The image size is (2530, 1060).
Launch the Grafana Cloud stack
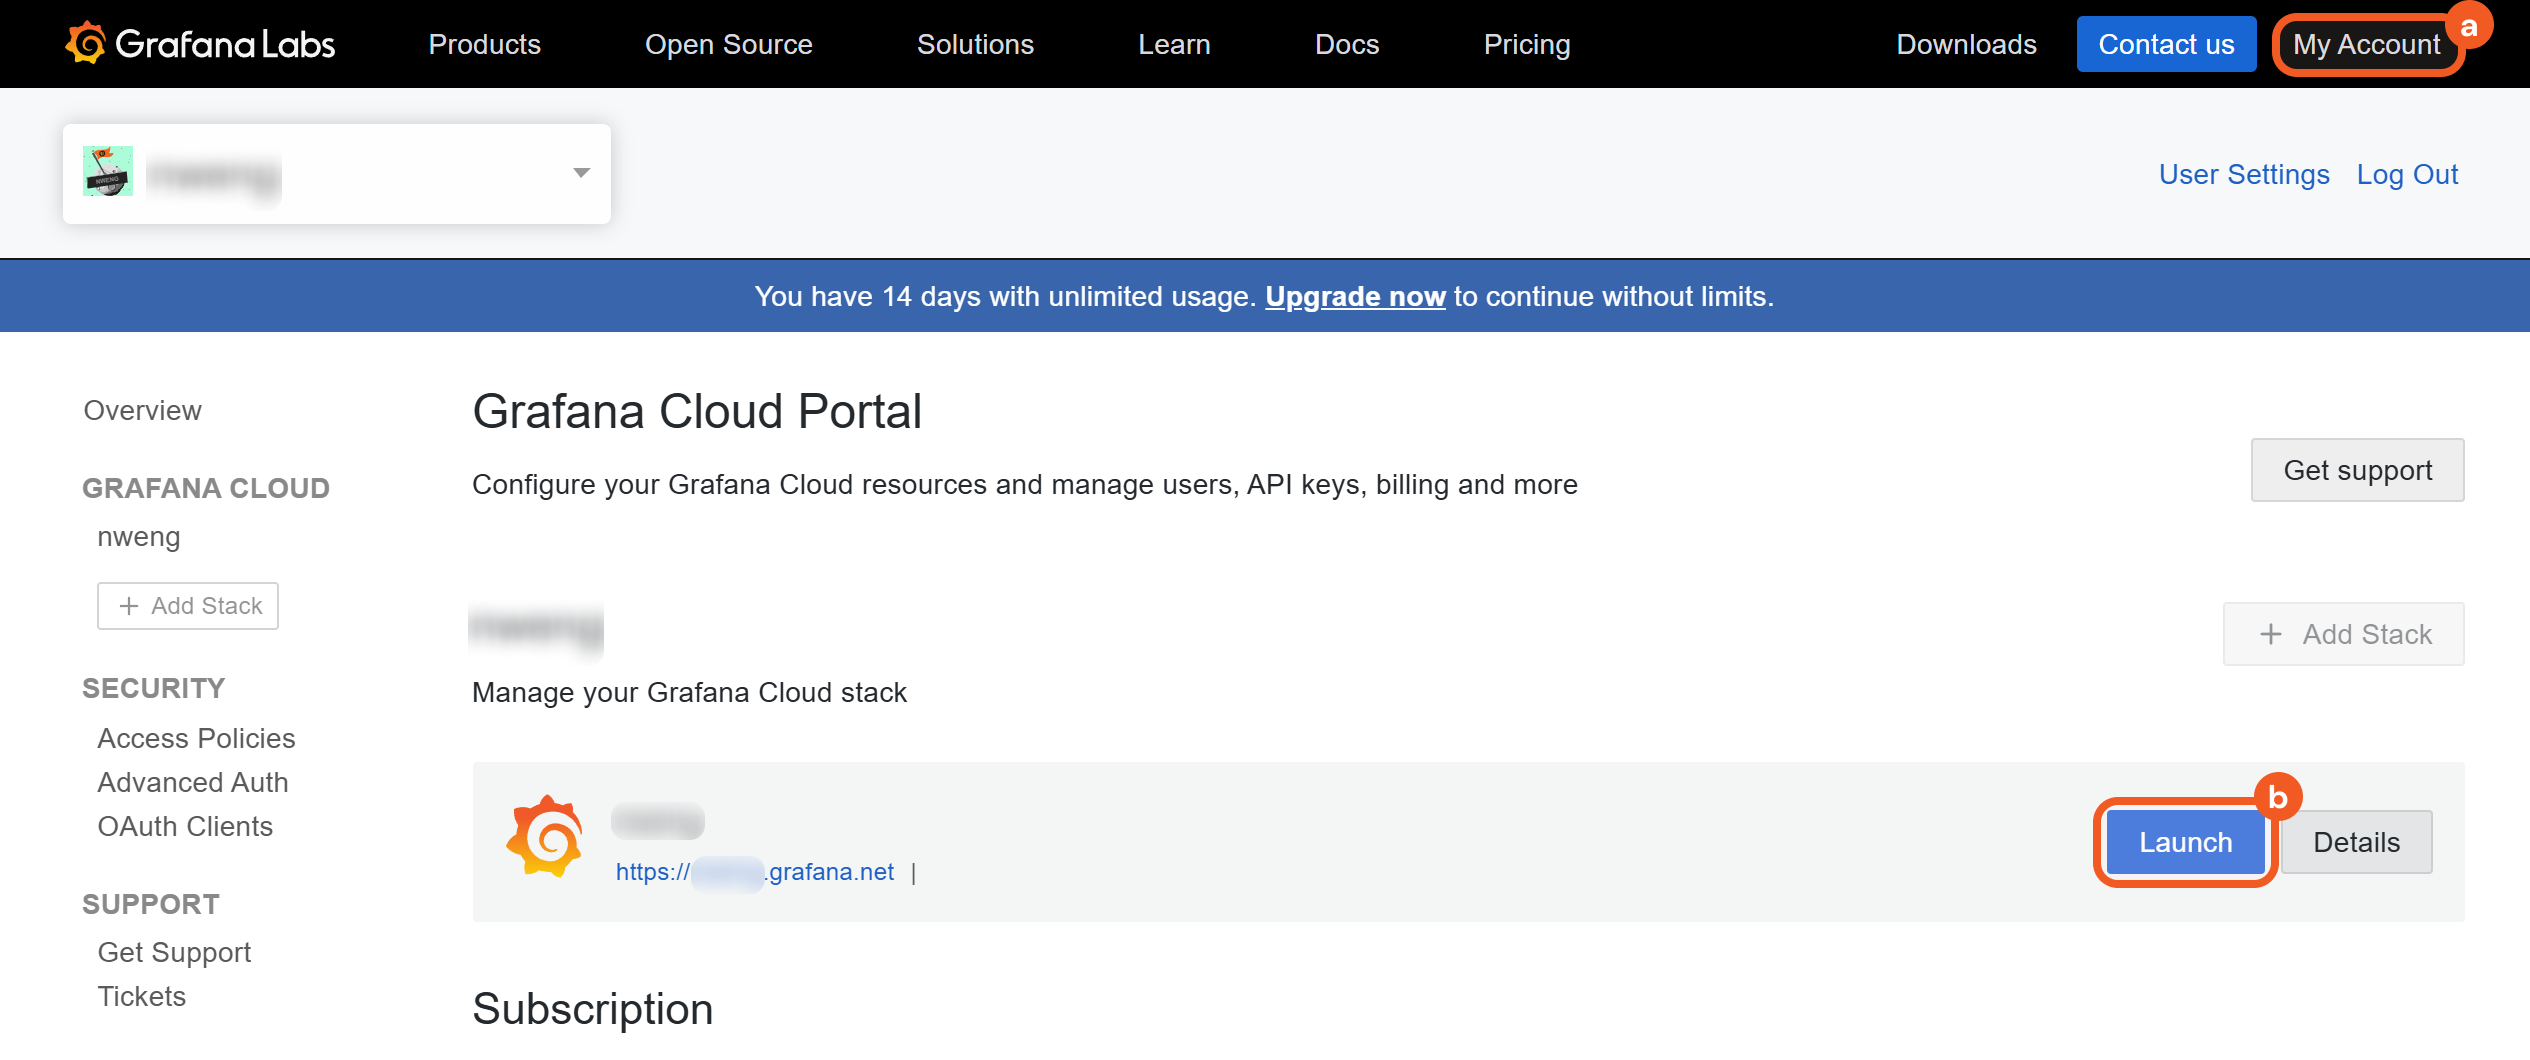[2185, 842]
